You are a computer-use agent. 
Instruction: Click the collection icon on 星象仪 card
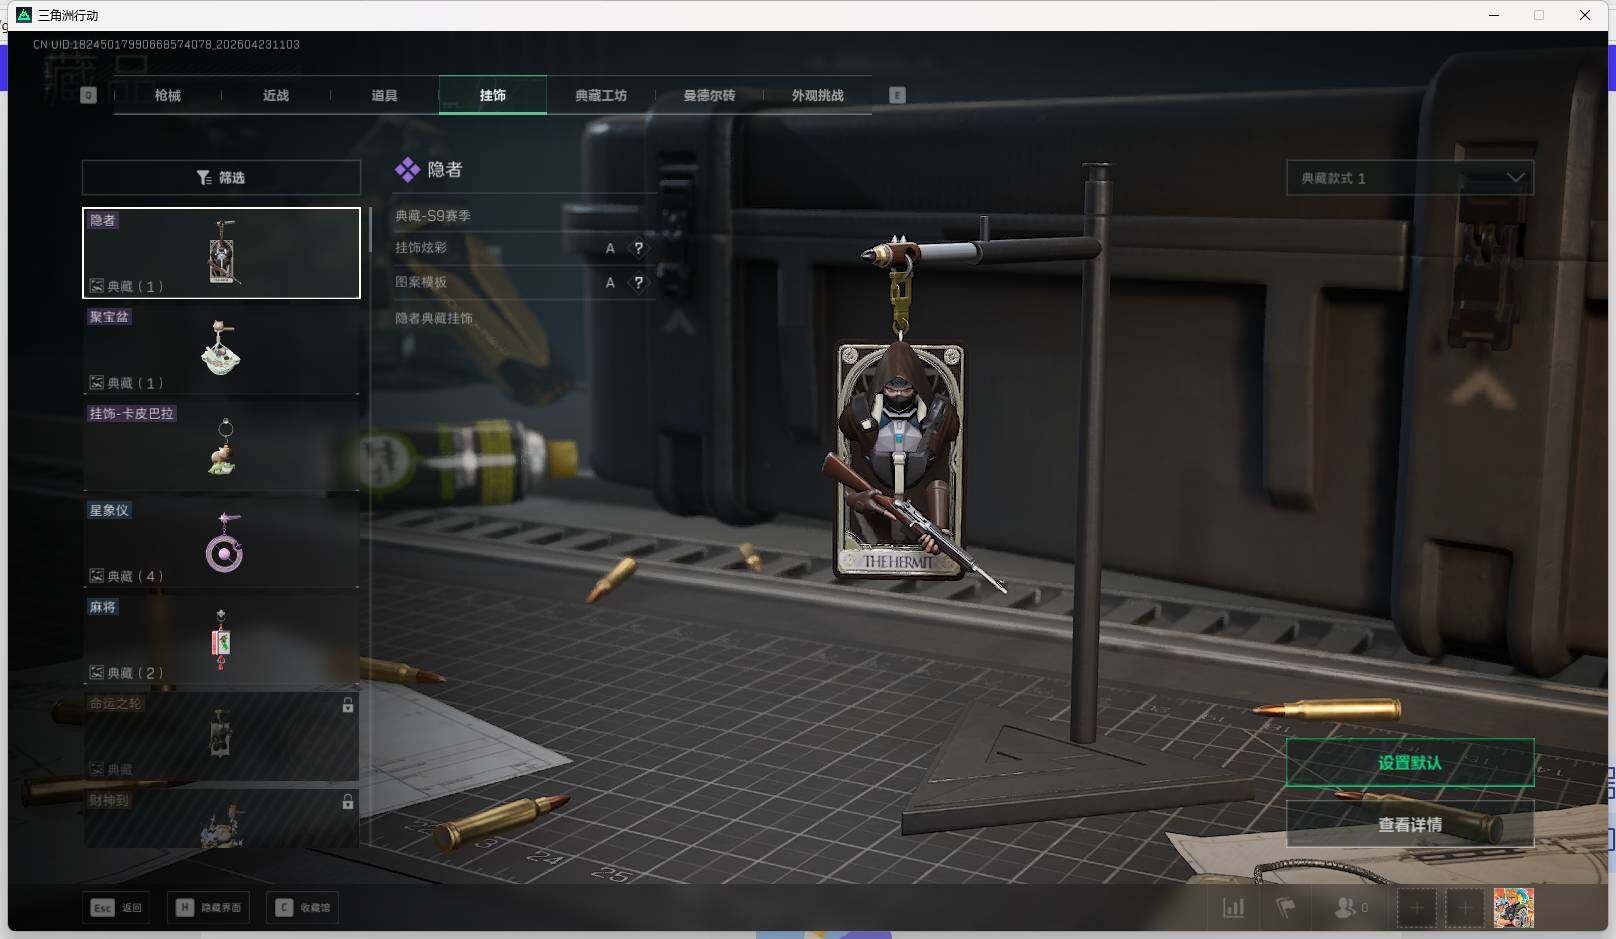pyautogui.click(x=97, y=576)
